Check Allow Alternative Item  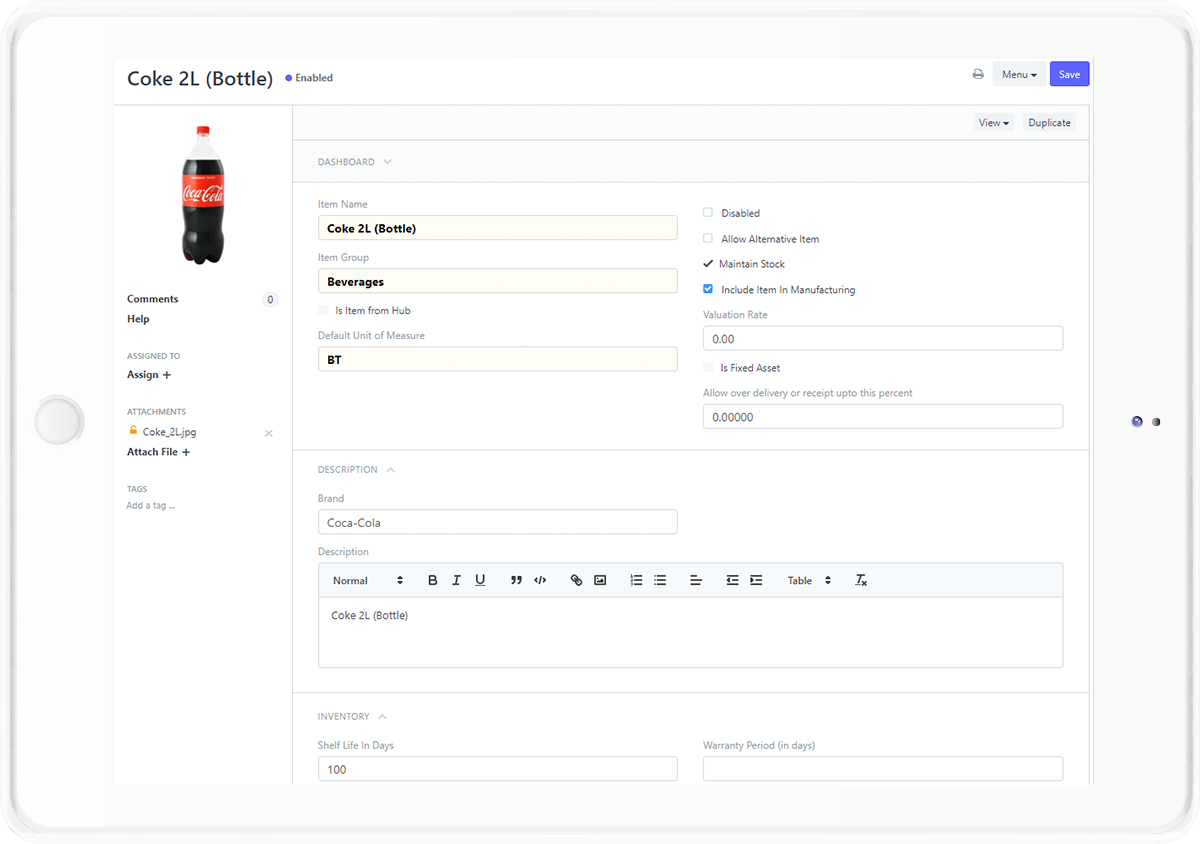[708, 239]
